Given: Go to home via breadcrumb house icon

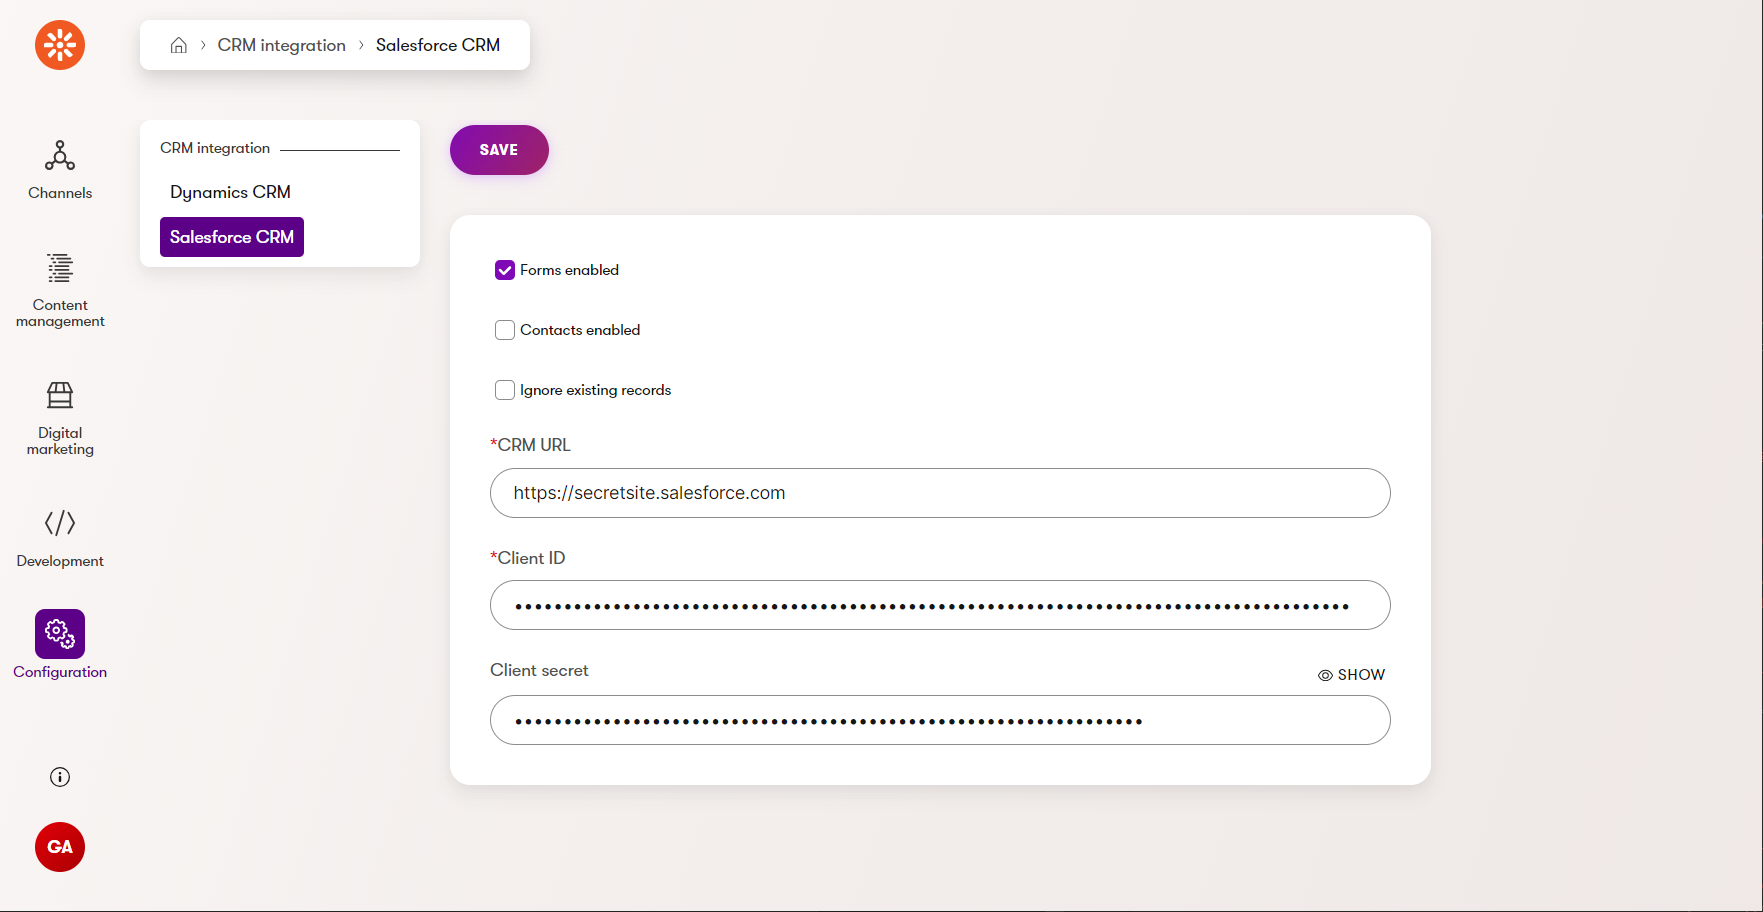Looking at the screenshot, I should pyautogui.click(x=179, y=45).
